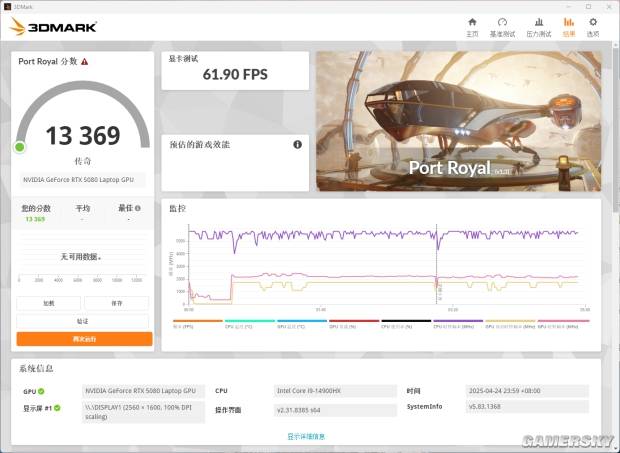The height and width of the screenshot is (453, 620).
Task: Toggle the red GPU load (%) legend entry
Action: (354, 324)
